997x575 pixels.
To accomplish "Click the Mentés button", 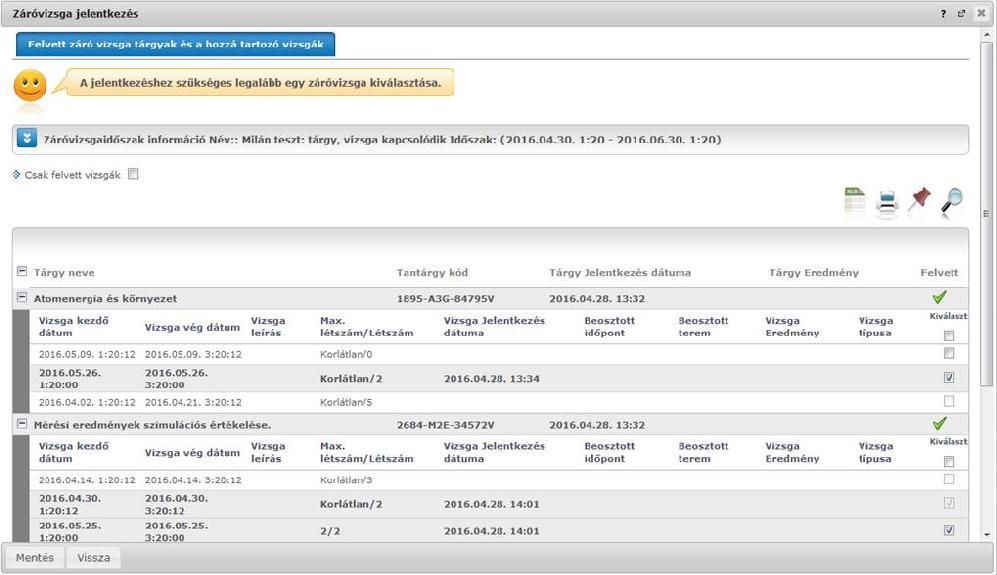I will [x=35, y=558].
